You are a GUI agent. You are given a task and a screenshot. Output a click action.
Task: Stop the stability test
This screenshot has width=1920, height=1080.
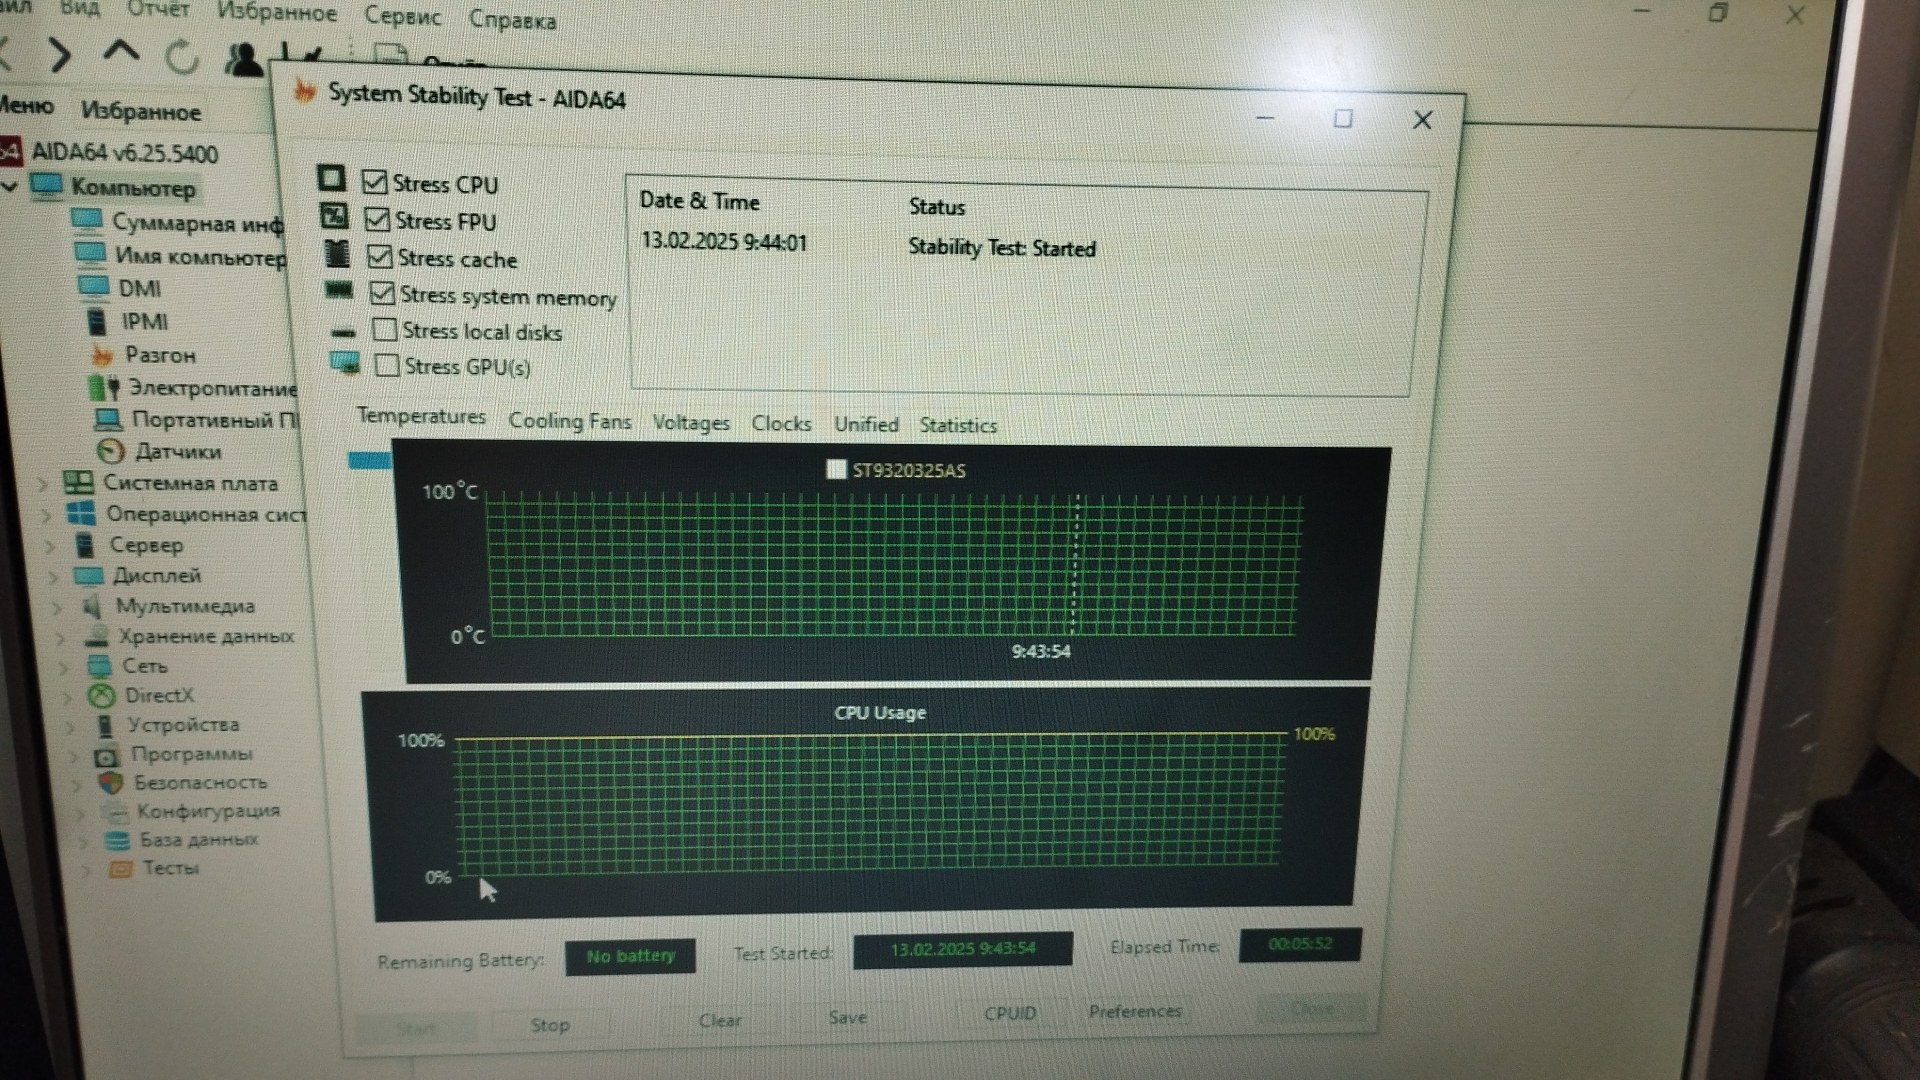click(x=550, y=1025)
